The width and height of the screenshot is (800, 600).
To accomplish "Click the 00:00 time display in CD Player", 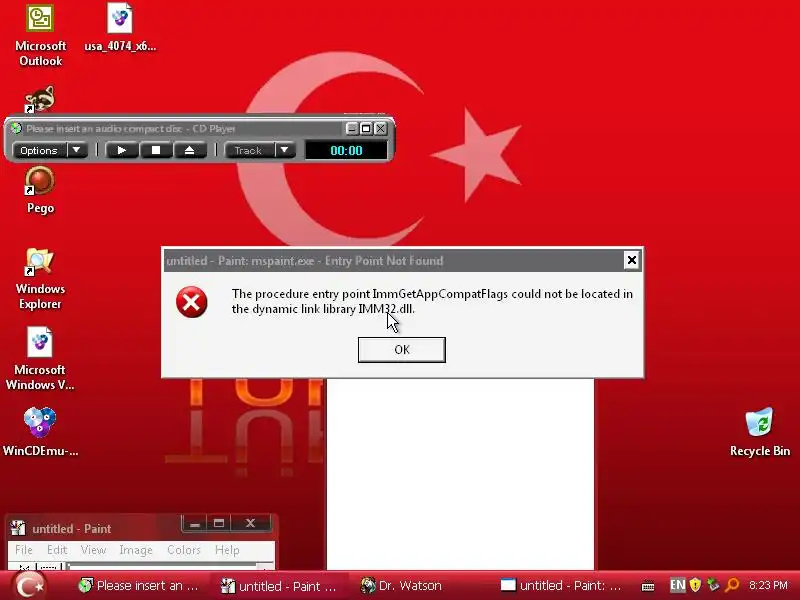I will 346,151.
